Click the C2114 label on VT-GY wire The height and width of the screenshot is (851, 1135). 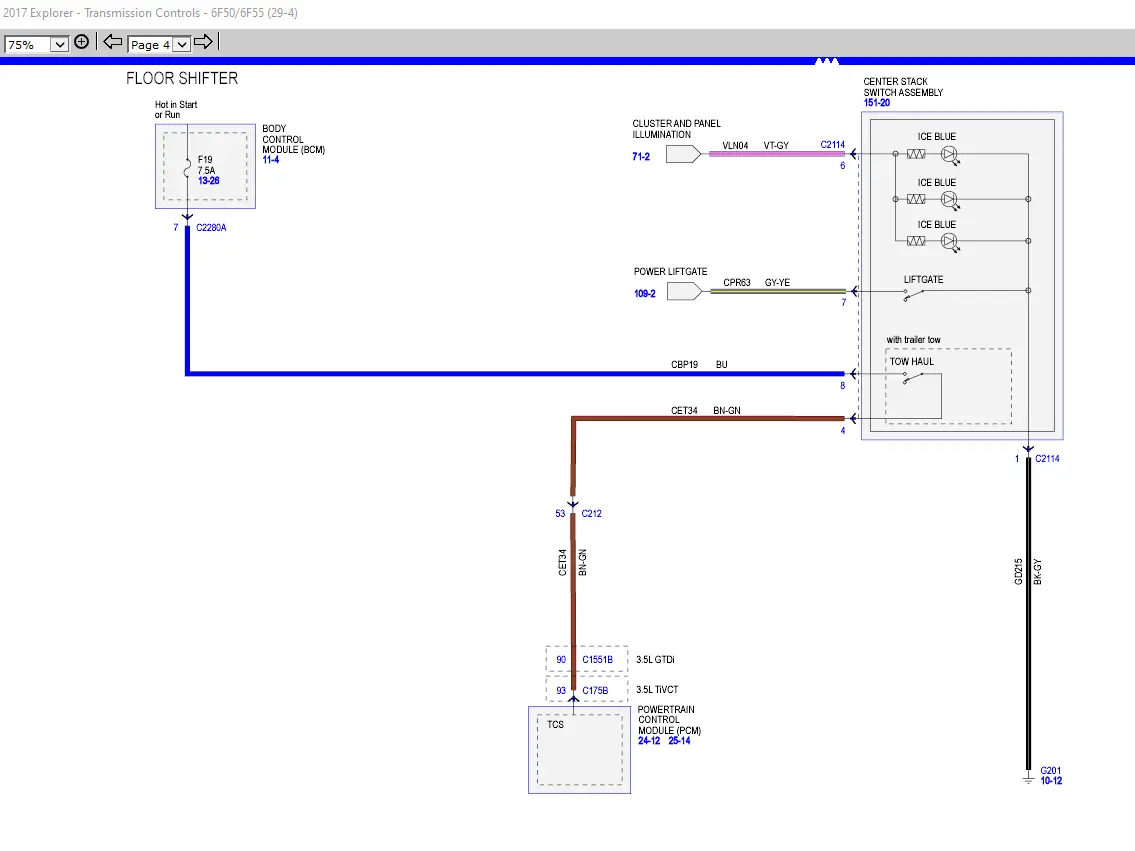click(832, 145)
